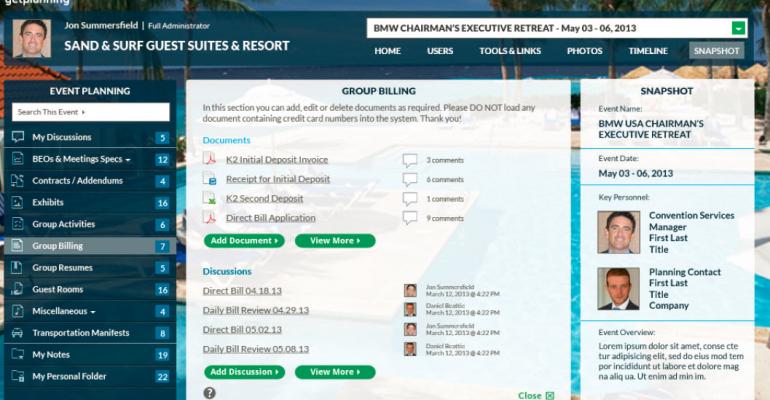Open the event selector green dropdown arrow

(738, 28)
